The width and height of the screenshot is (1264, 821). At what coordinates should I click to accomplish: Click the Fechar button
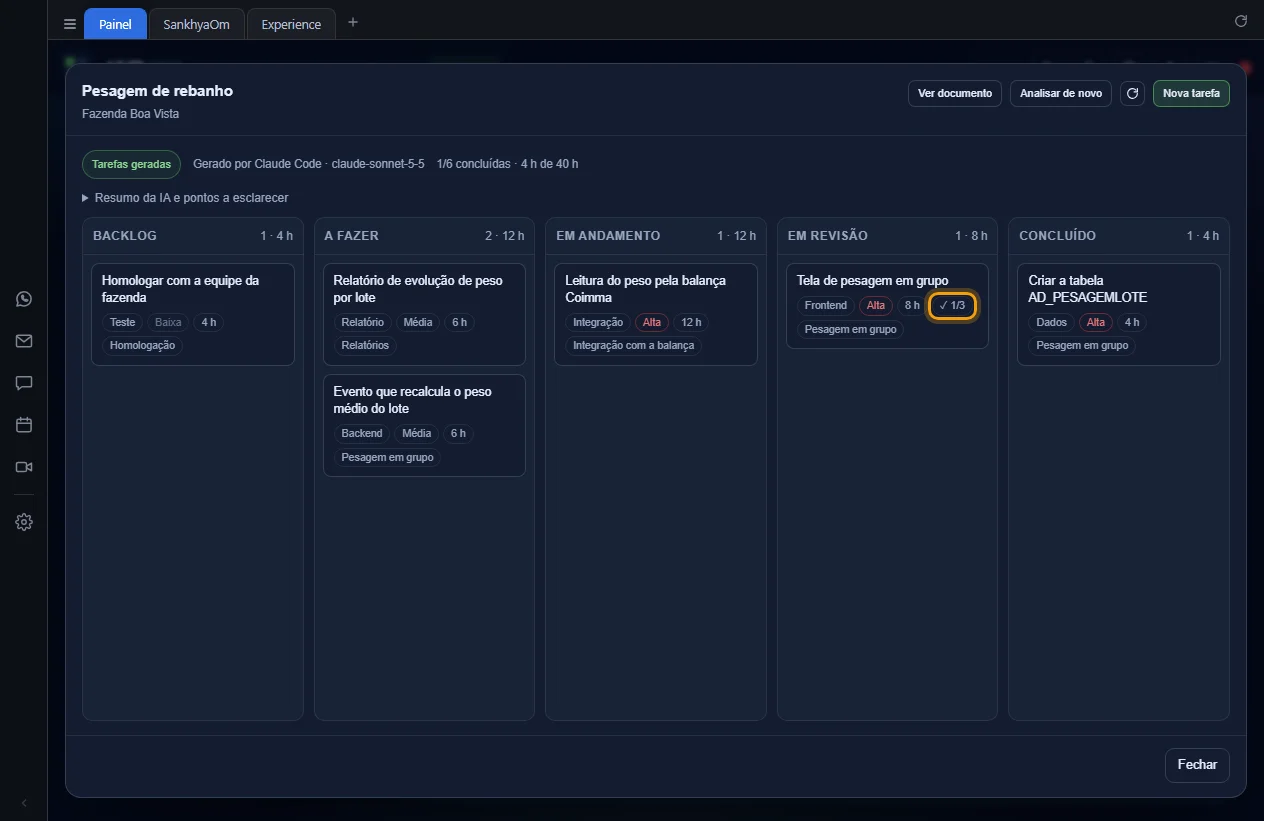[x=1197, y=765]
